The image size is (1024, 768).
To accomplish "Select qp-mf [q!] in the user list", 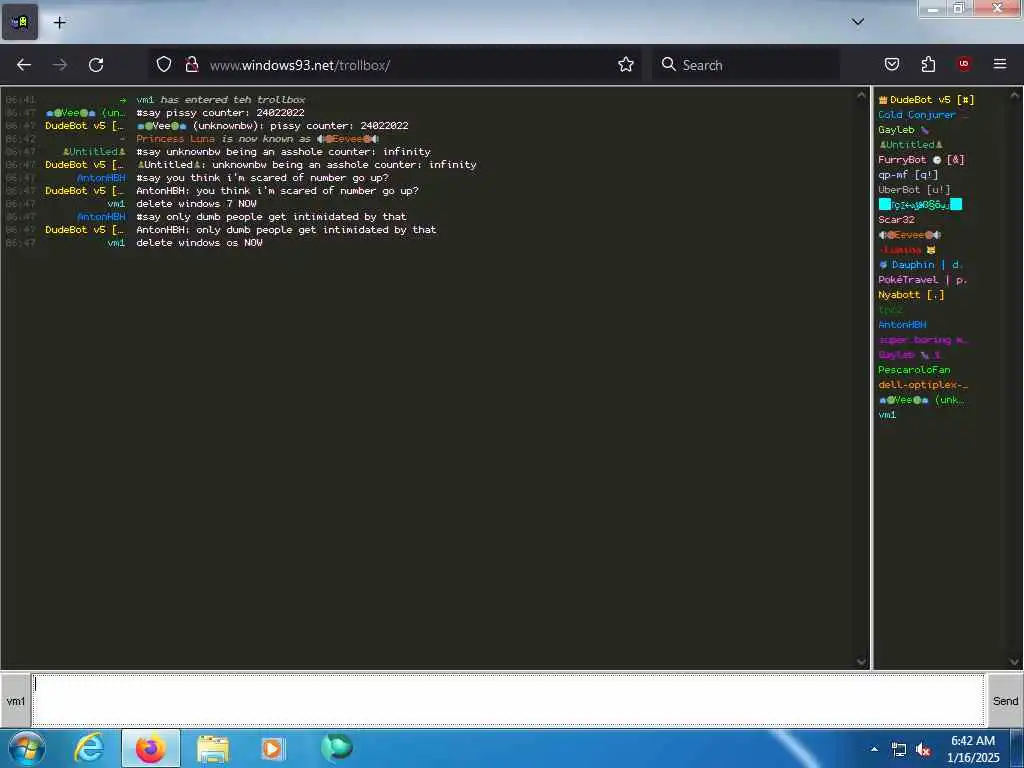I will coord(908,174).
